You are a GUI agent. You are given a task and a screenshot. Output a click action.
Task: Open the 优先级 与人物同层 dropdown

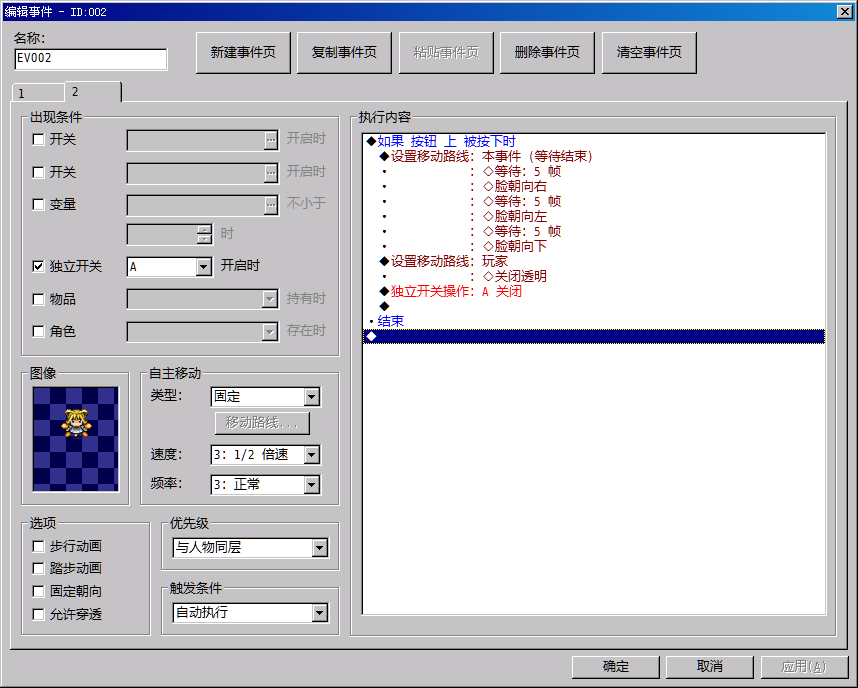(x=320, y=548)
